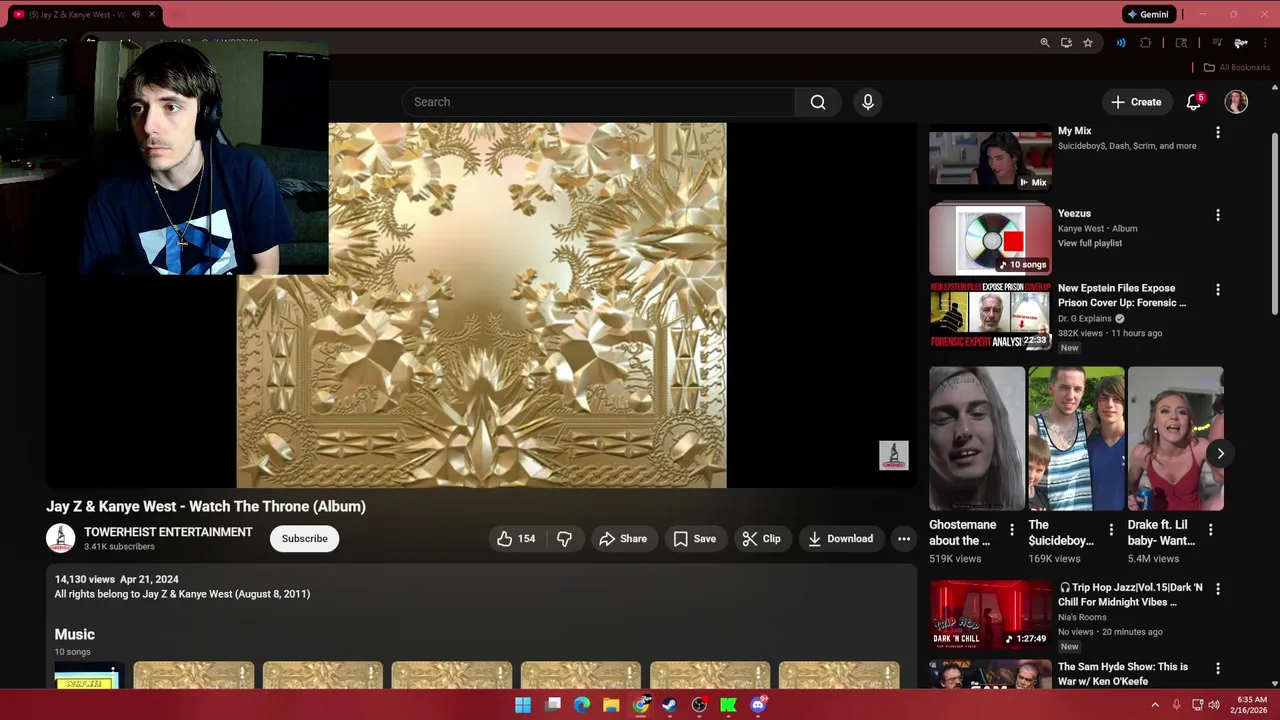1280x720 pixels.
Task: Click the taskbar volume icon
Action: pyautogui.click(x=1214, y=705)
